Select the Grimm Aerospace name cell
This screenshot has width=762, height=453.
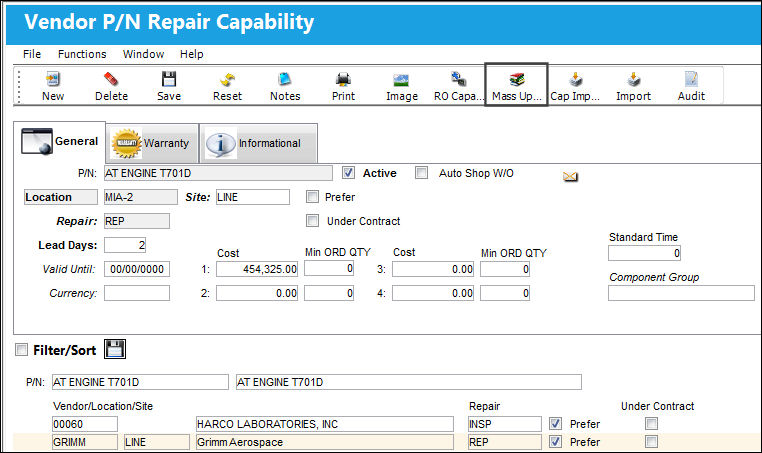pyautogui.click(x=325, y=442)
